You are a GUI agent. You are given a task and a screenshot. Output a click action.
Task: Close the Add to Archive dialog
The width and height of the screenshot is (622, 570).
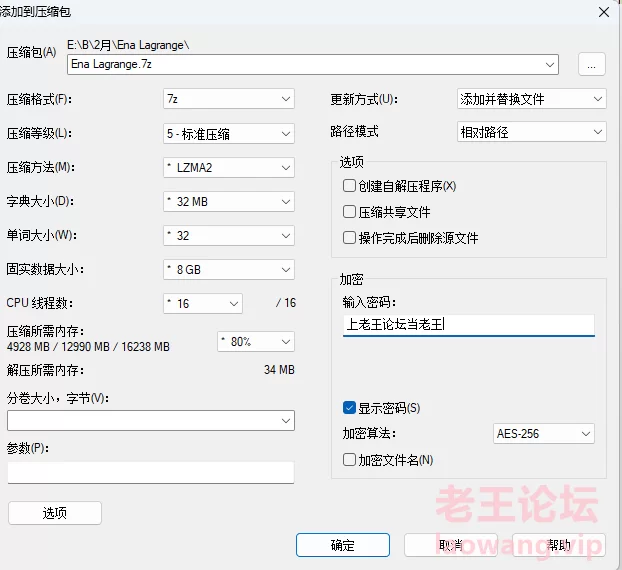pyautogui.click(x=603, y=12)
